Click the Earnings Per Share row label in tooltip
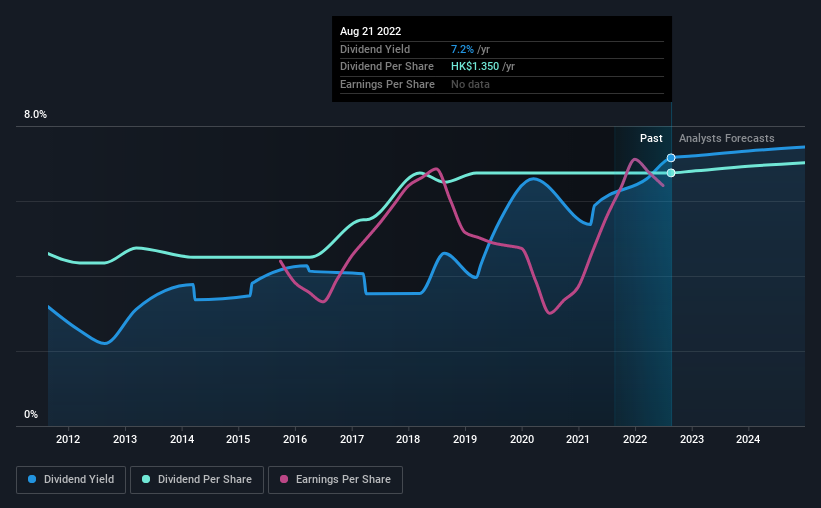 387,84
